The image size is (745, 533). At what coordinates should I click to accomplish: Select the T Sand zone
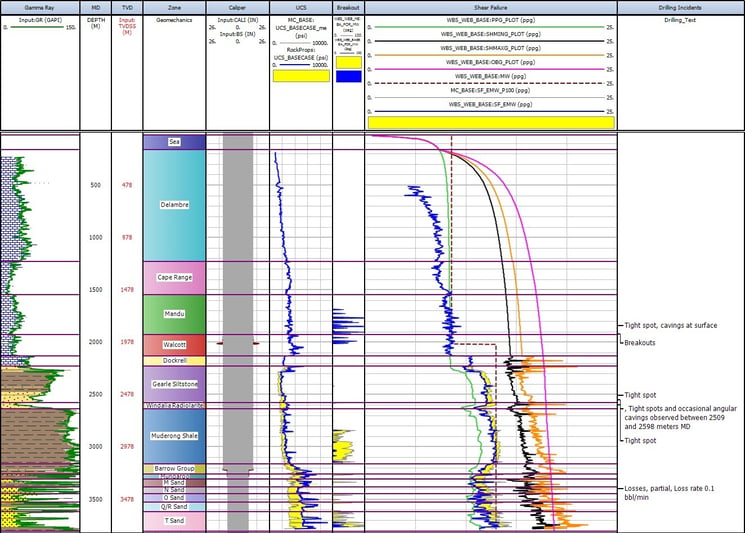[174, 521]
